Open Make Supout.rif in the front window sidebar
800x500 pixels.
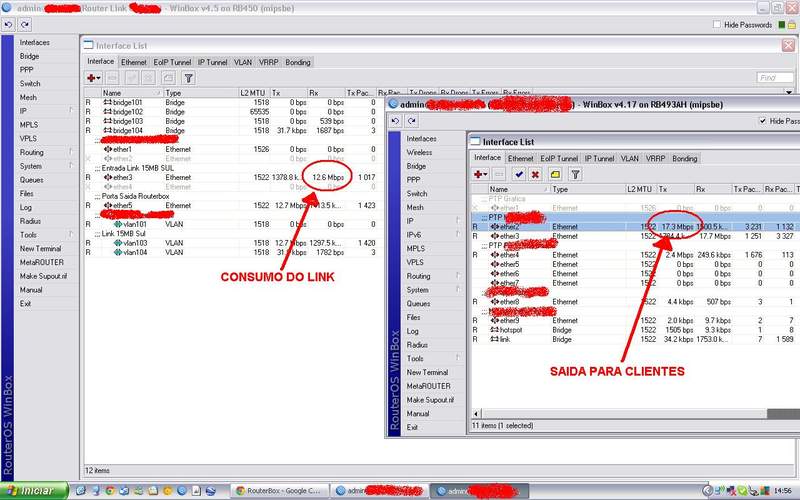430,400
